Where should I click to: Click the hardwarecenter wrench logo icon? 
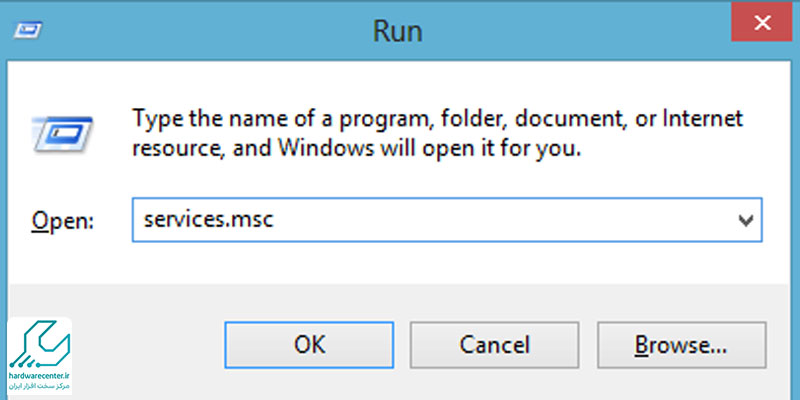[x=40, y=345]
